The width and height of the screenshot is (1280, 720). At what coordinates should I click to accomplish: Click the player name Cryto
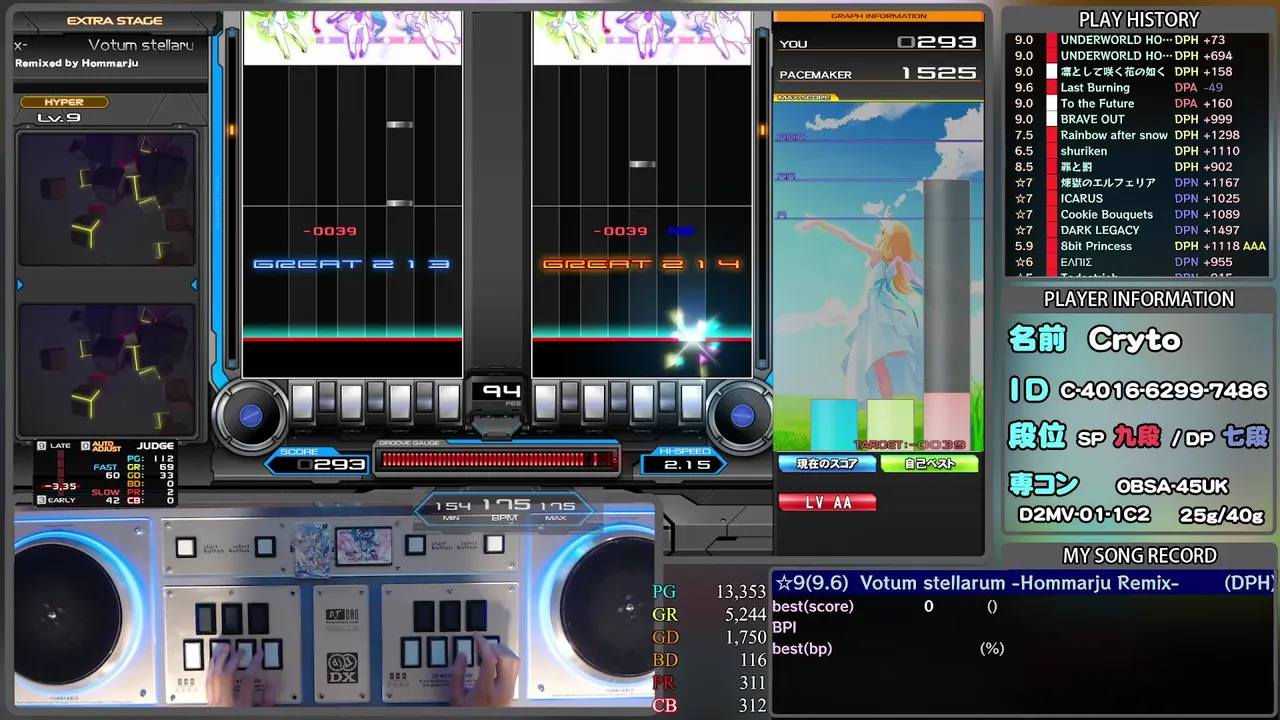(1134, 340)
